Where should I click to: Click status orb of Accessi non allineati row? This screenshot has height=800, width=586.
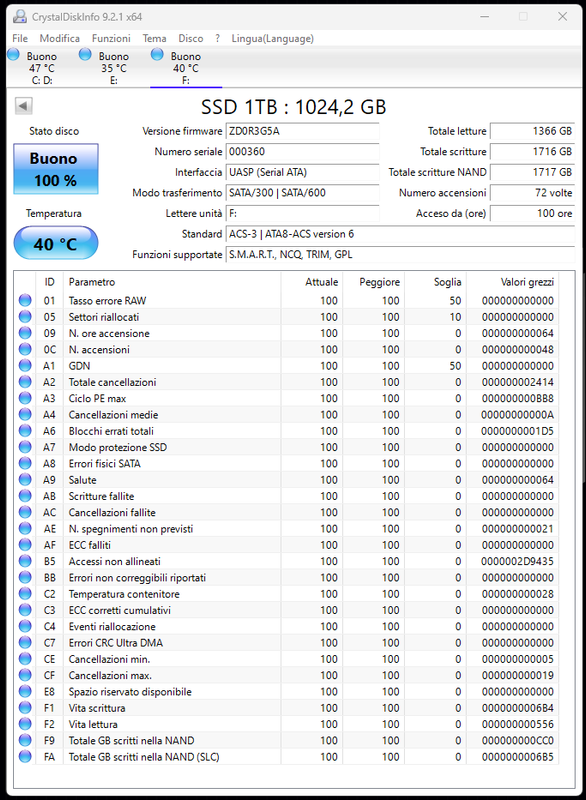coord(25,561)
